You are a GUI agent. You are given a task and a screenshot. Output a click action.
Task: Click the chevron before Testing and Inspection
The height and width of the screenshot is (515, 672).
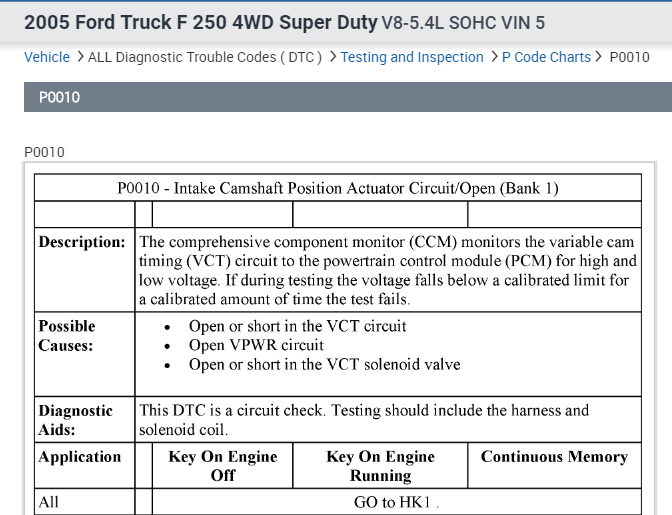[331, 57]
